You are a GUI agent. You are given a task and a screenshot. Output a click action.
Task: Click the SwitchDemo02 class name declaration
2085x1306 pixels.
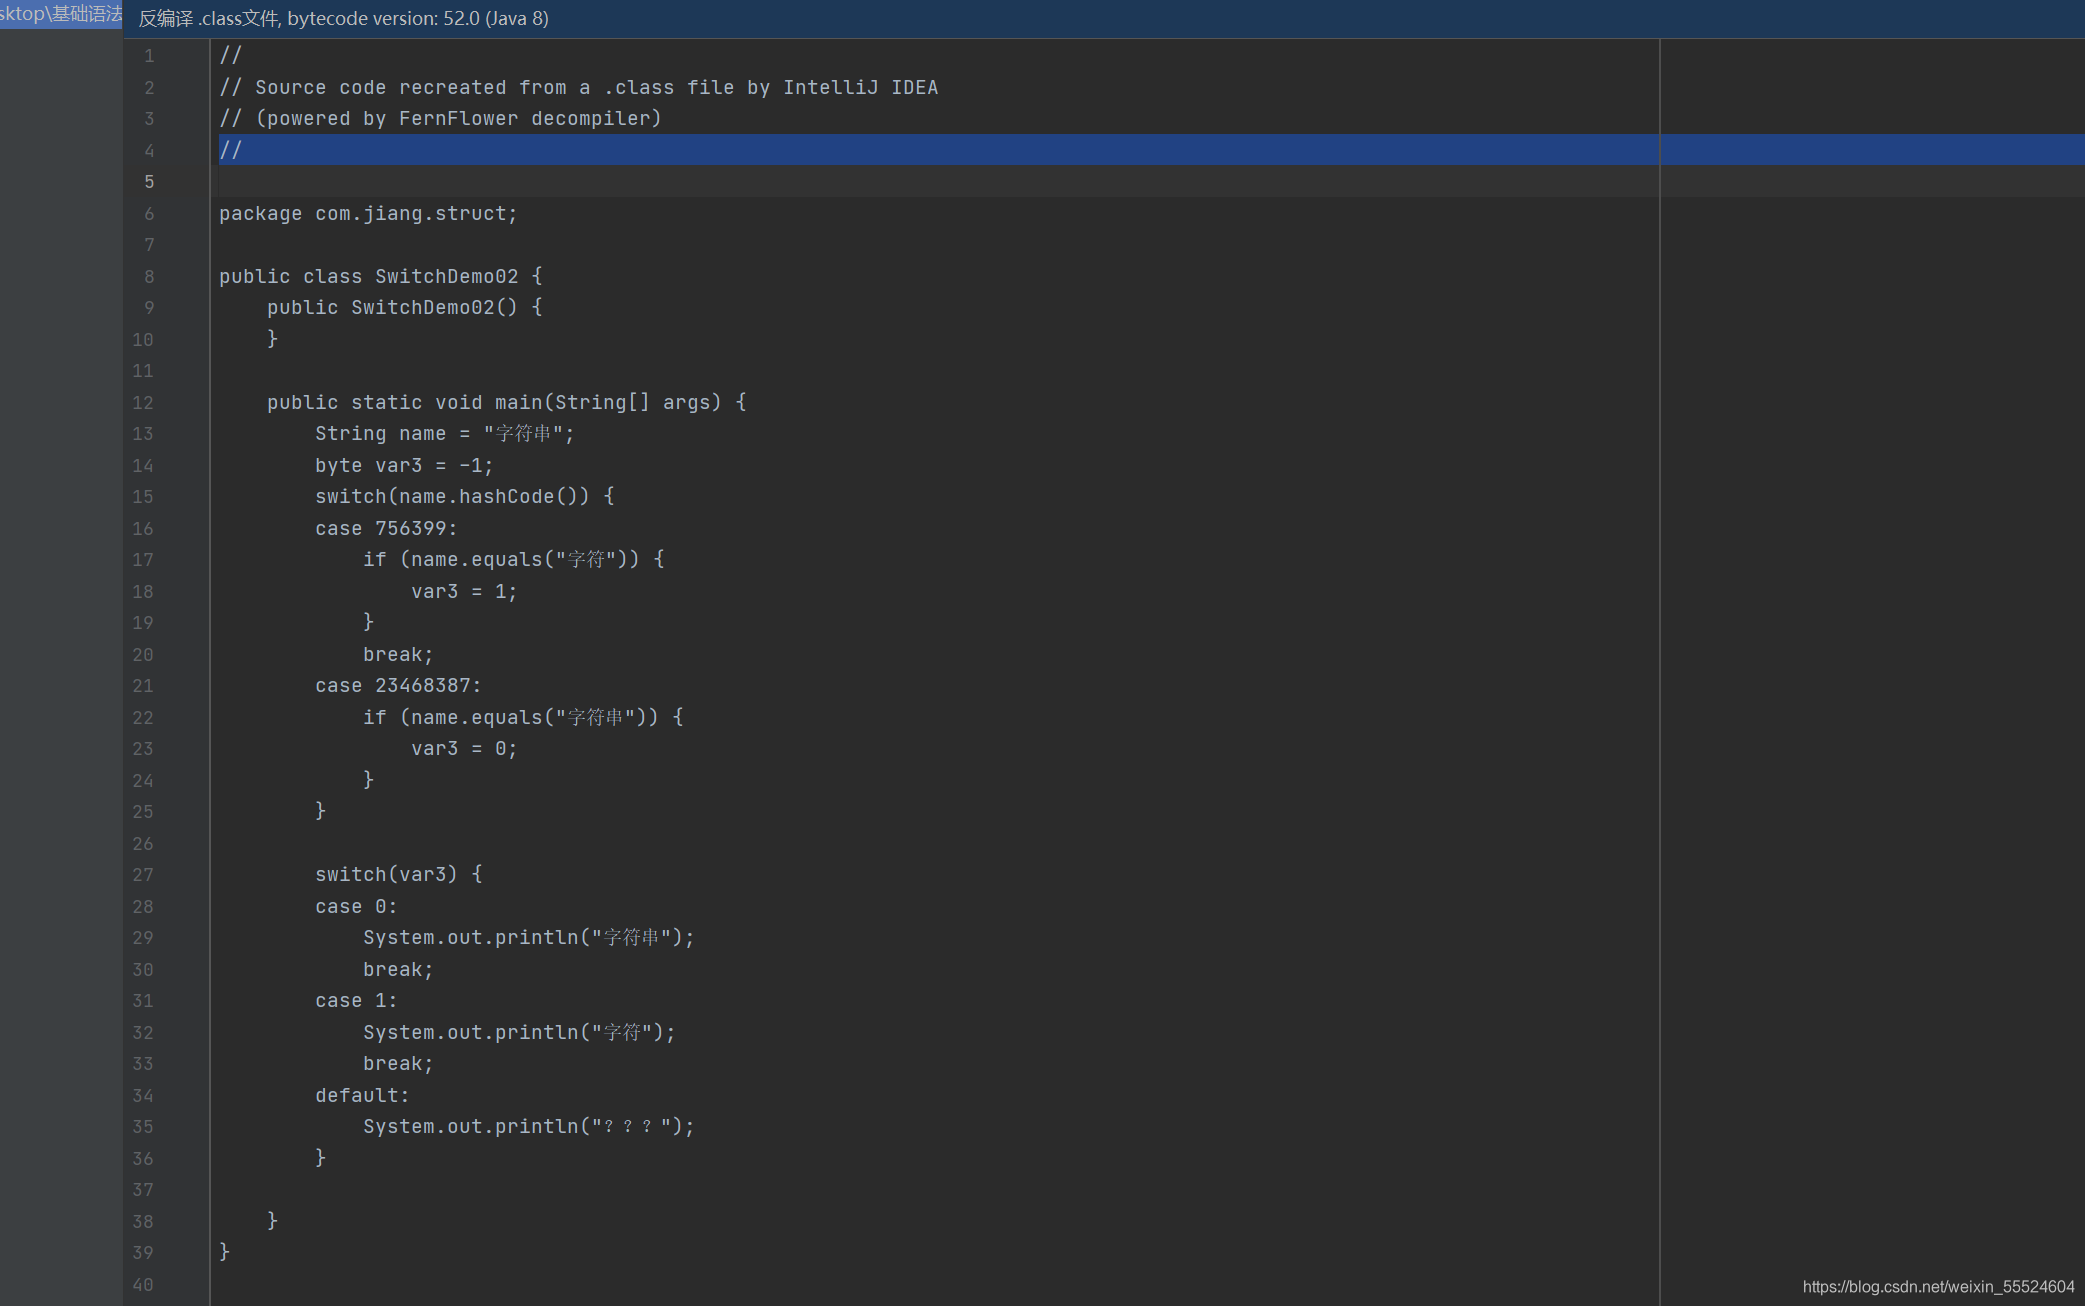tap(447, 276)
